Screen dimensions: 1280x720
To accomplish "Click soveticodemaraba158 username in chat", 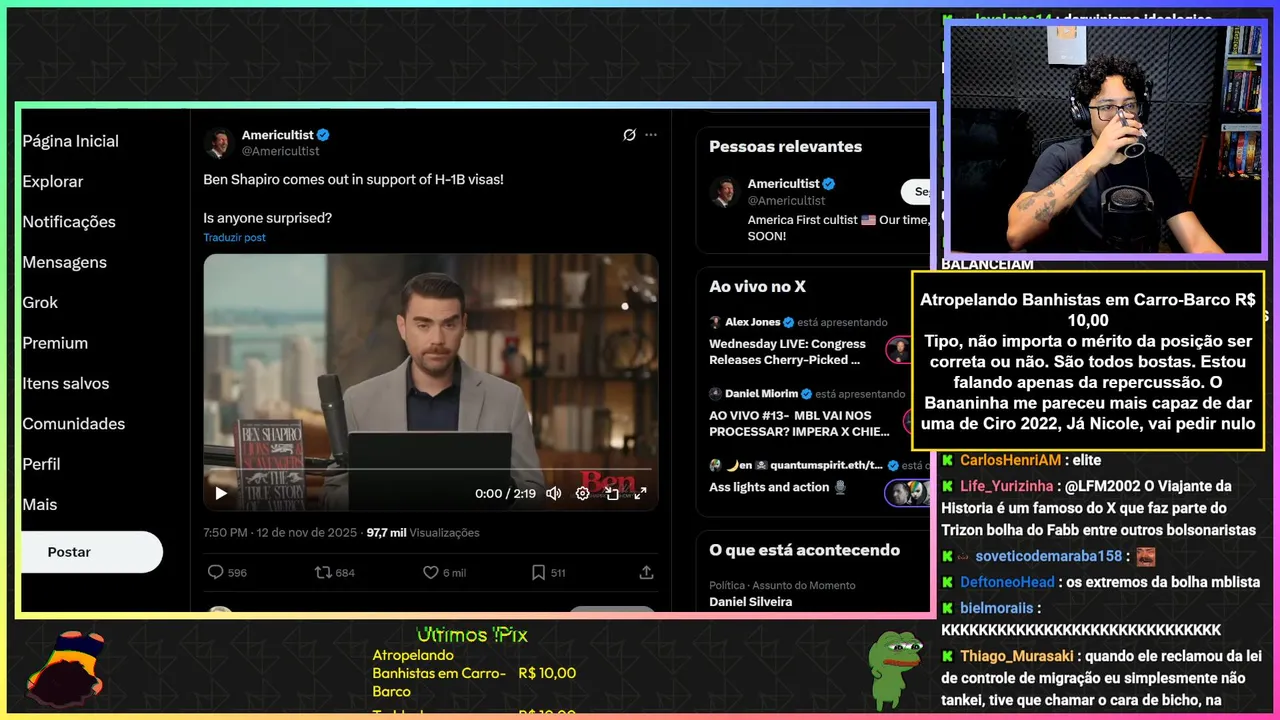I will coord(1049,556).
